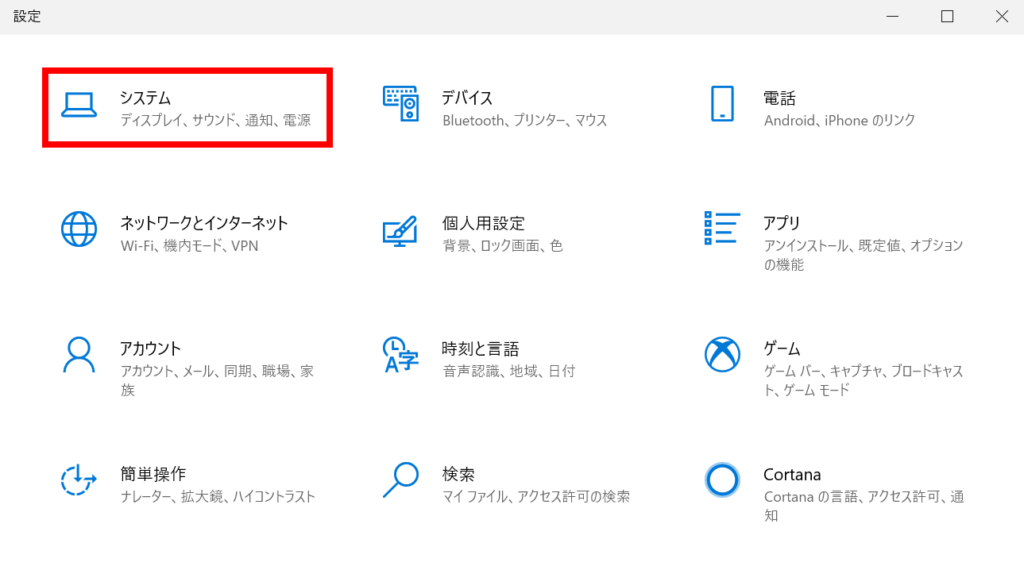The width and height of the screenshot is (1024, 570).
Task: Open the アプリ list icon
Action: (722, 228)
